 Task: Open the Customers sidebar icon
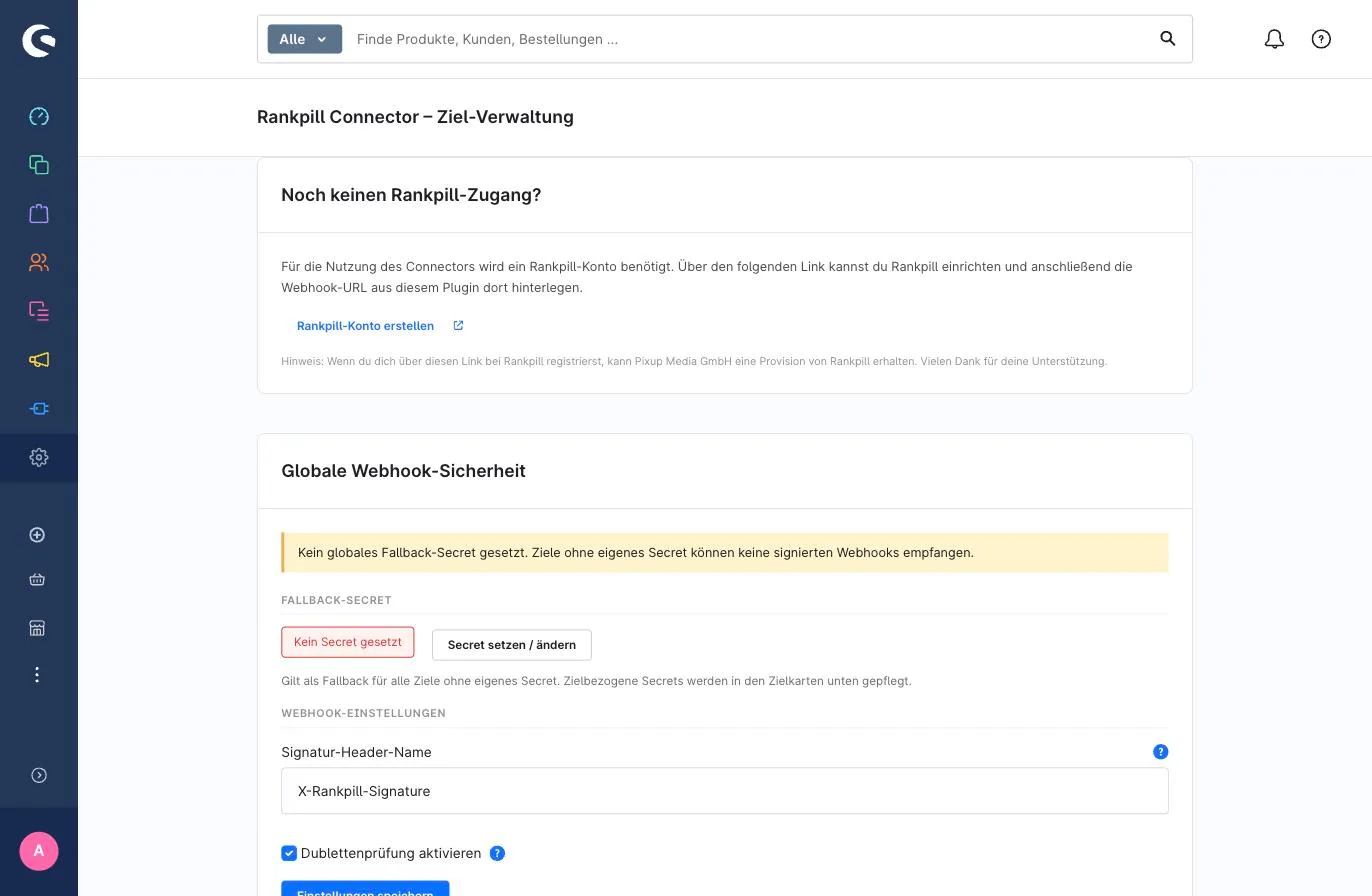(x=39, y=262)
